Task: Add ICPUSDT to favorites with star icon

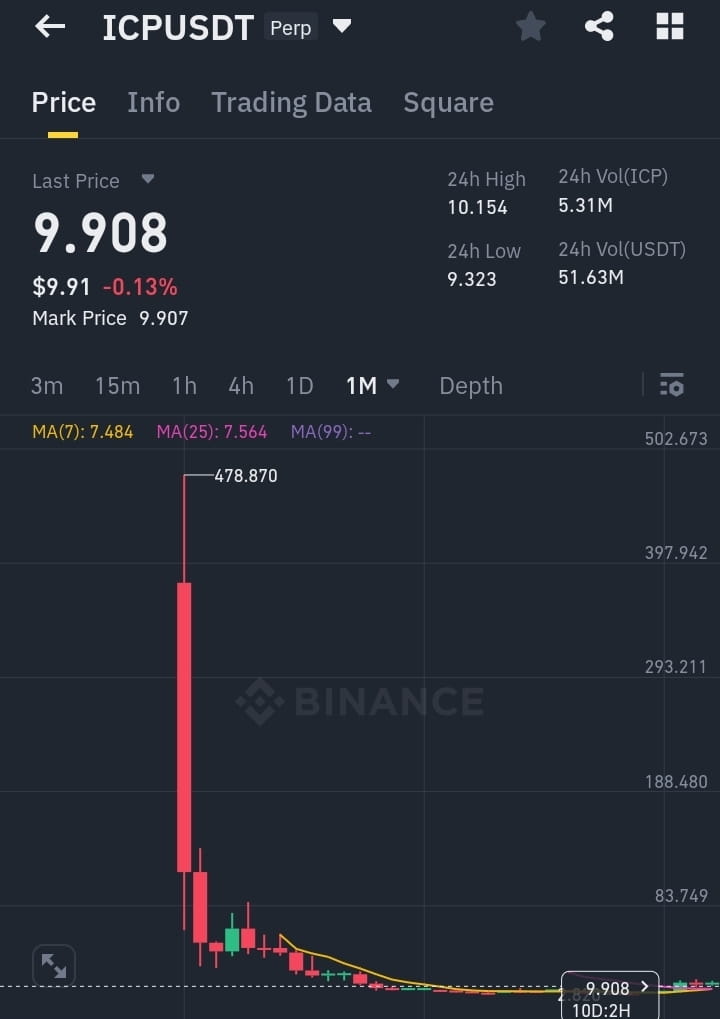Action: pyautogui.click(x=530, y=27)
